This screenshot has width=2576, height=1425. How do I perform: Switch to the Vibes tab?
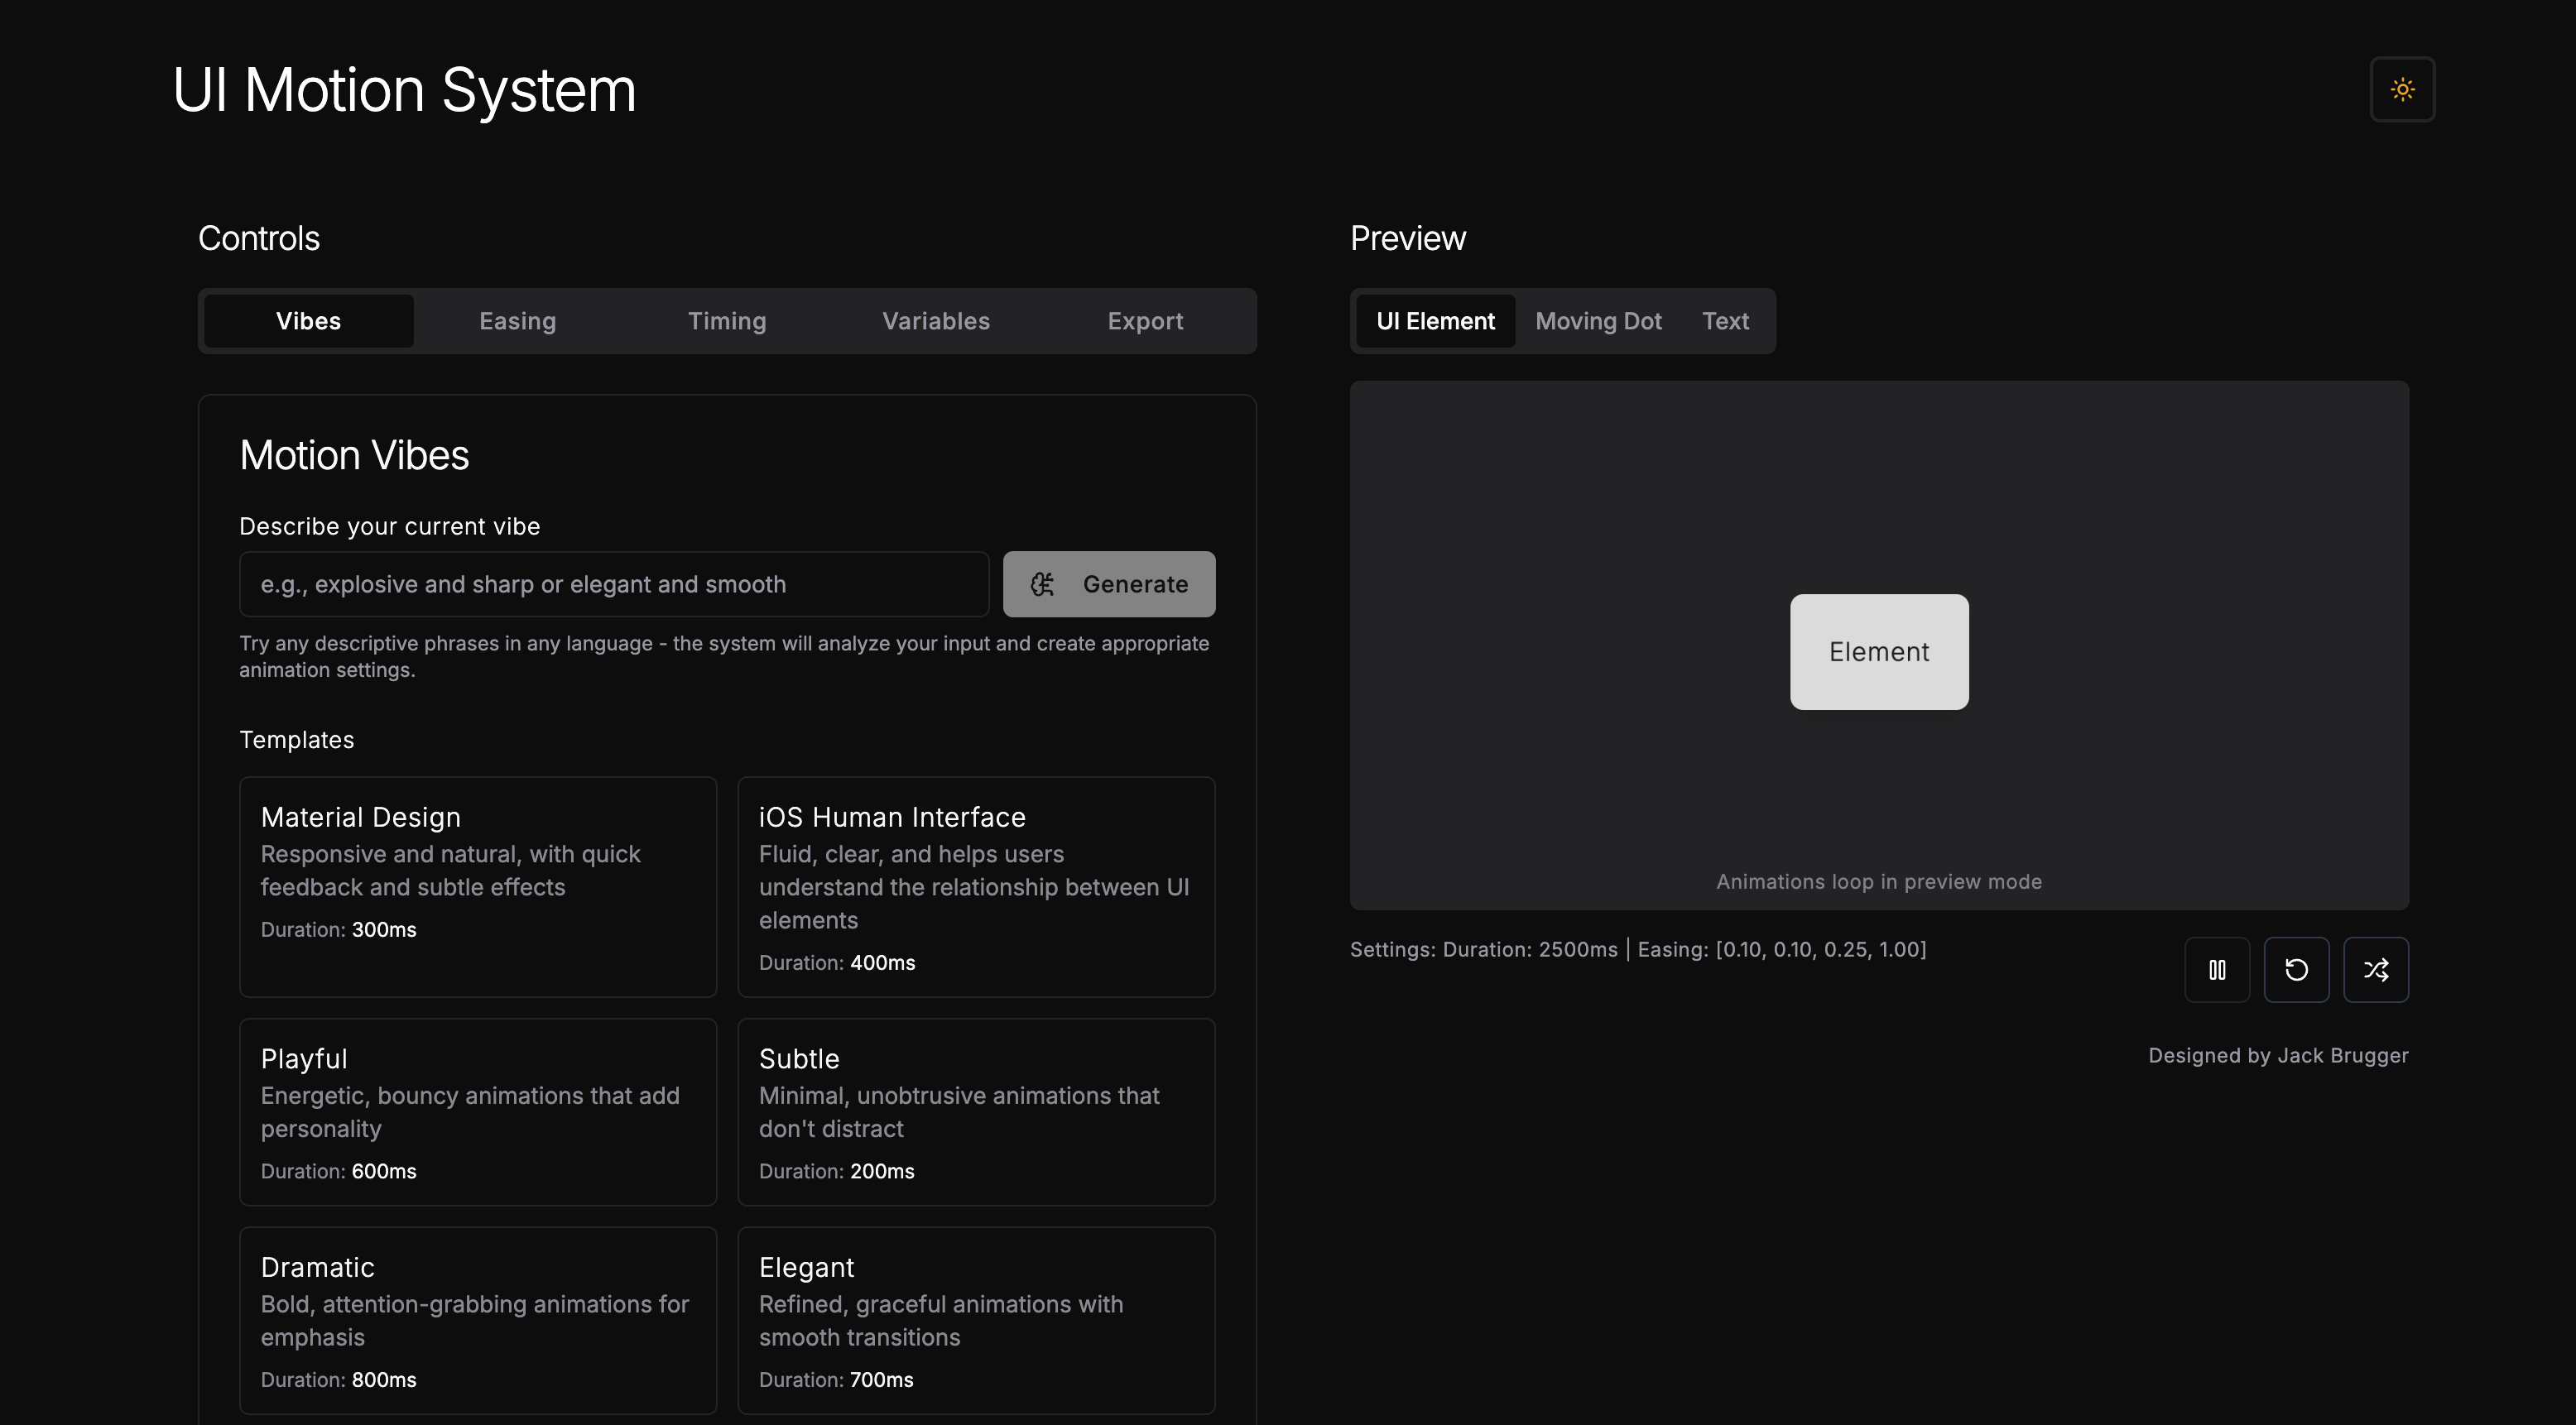coord(308,321)
